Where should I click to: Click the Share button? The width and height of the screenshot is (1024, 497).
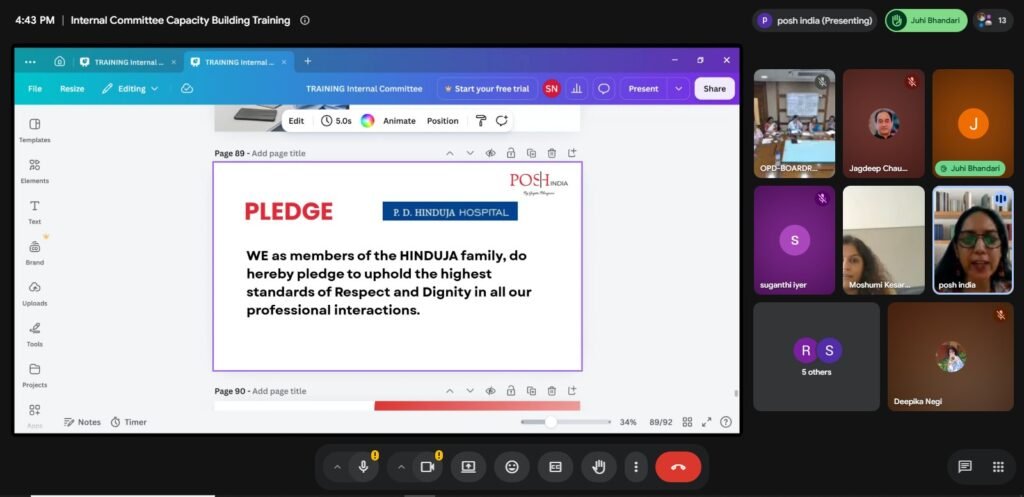pos(714,89)
